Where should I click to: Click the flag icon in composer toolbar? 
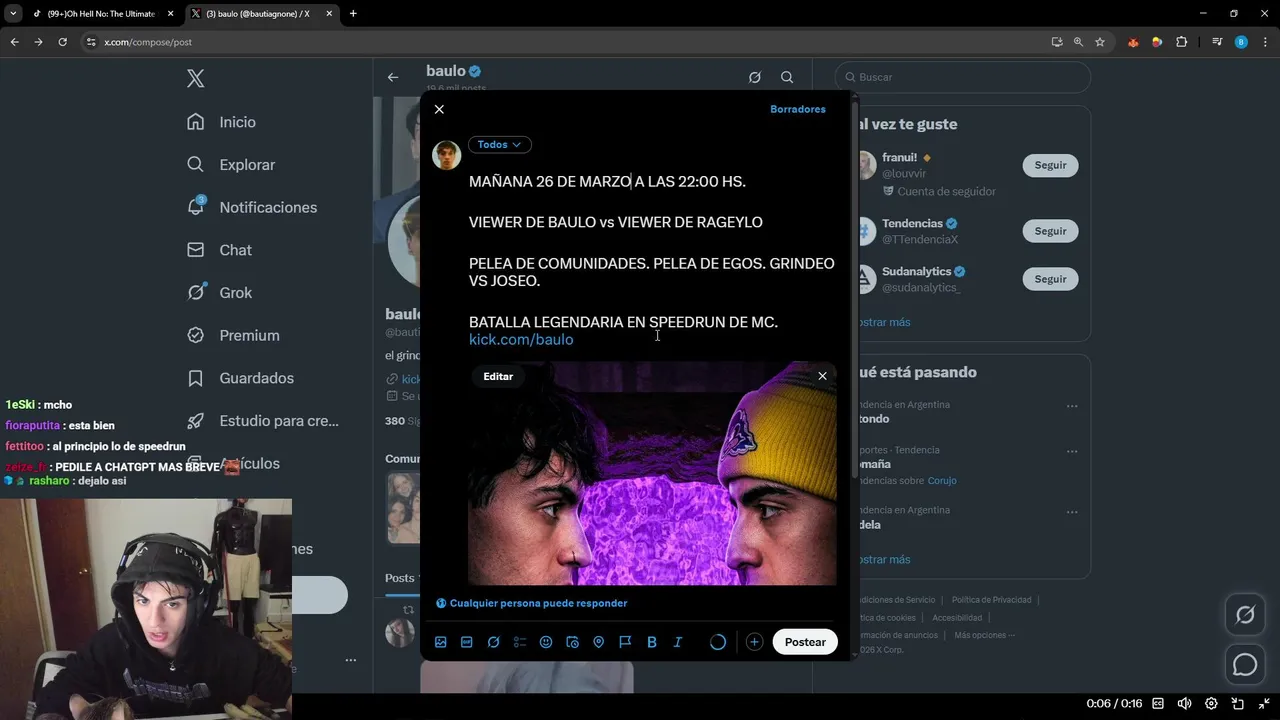click(x=625, y=642)
